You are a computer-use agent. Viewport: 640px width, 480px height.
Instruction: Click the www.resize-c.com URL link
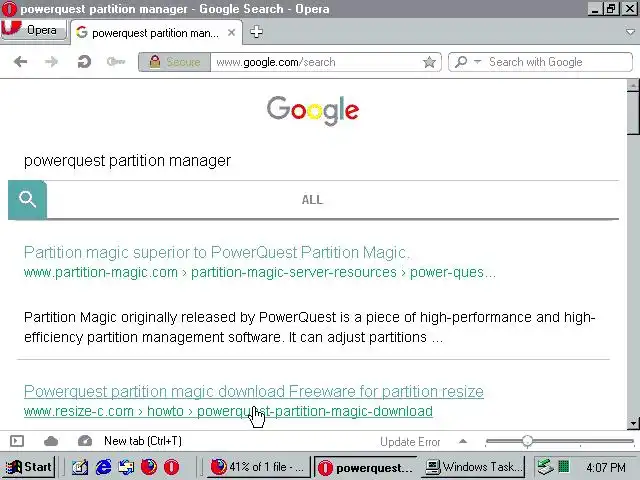pos(228,411)
